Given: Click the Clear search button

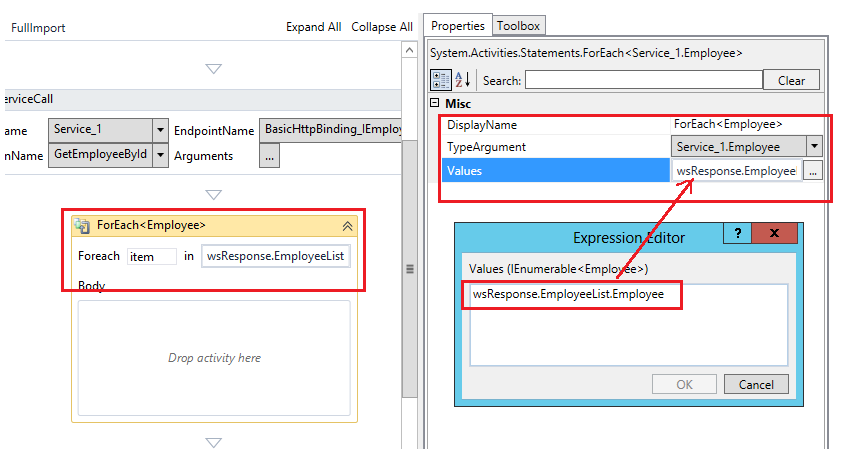Looking at the screenshot, I should [x=791, y=80].
